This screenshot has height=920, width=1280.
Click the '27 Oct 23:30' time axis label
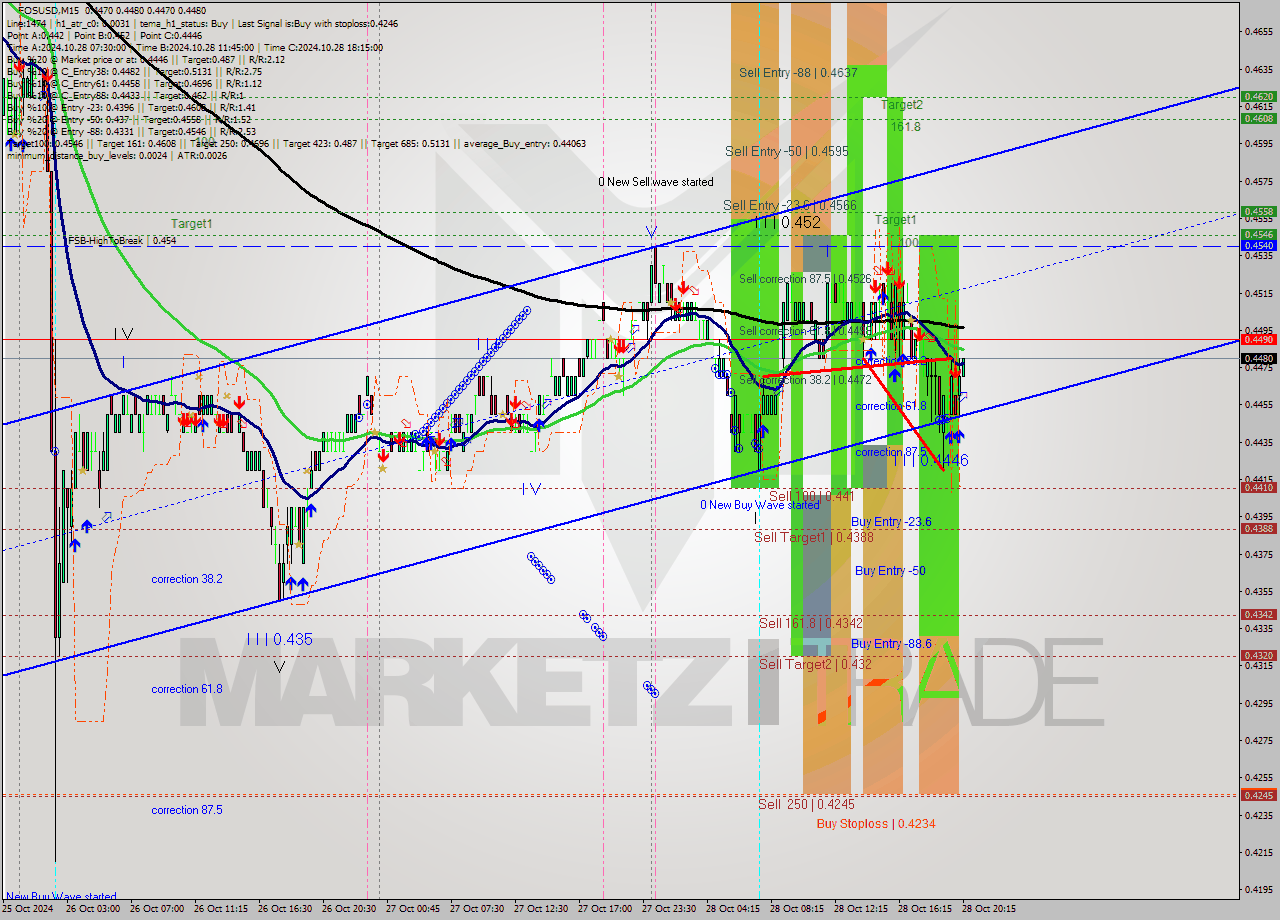click(x=669, y=909)
